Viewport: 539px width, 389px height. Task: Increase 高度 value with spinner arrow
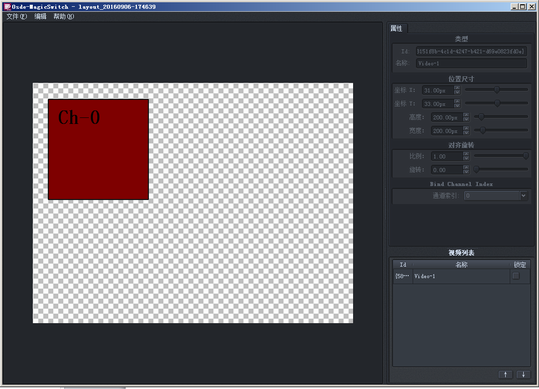tap(466, 115)
